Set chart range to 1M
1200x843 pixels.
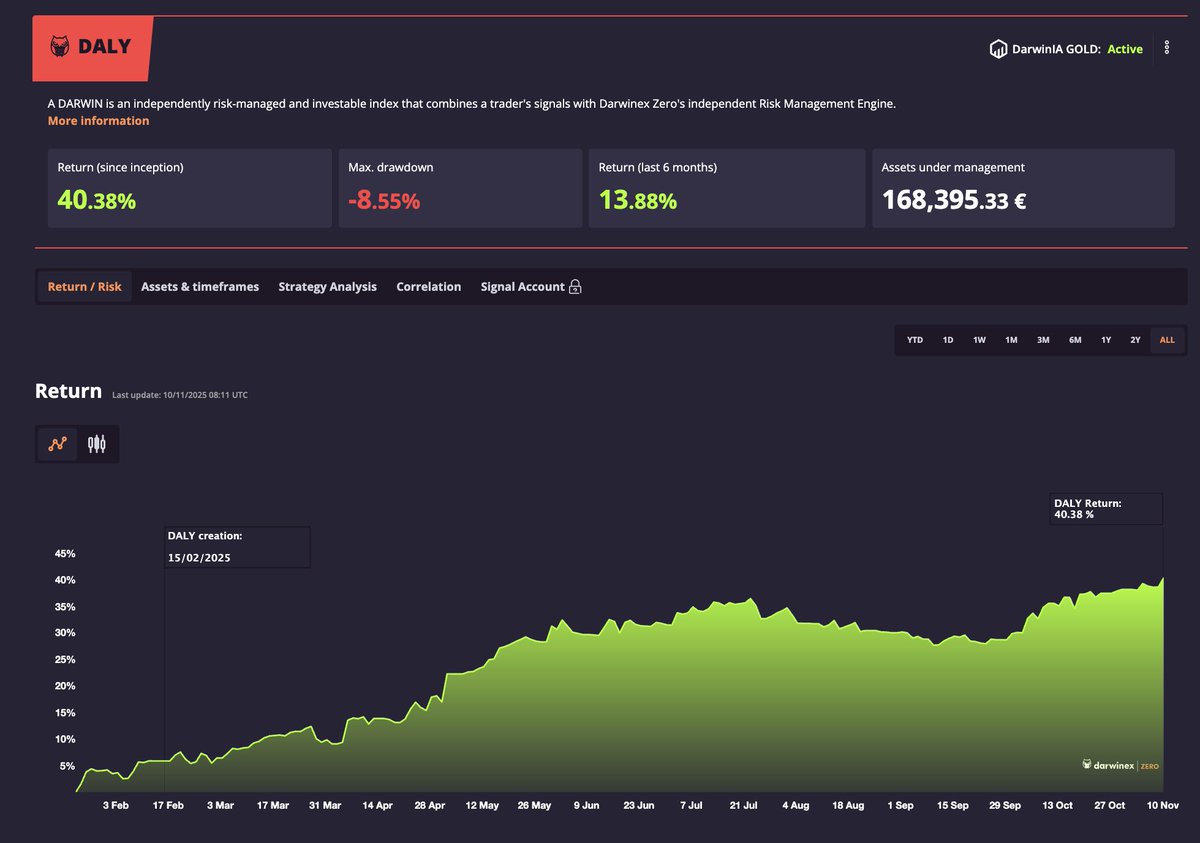click(x=1011, y=340)
